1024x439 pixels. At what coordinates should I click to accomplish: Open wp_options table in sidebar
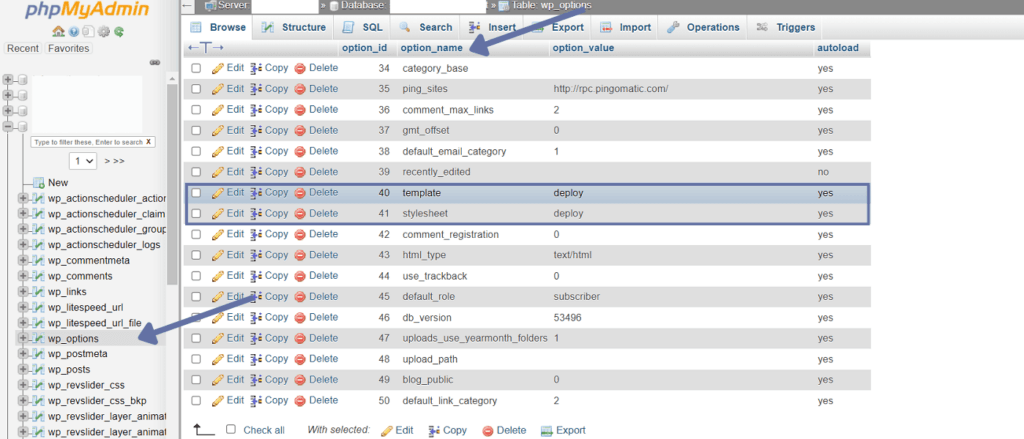73,338
